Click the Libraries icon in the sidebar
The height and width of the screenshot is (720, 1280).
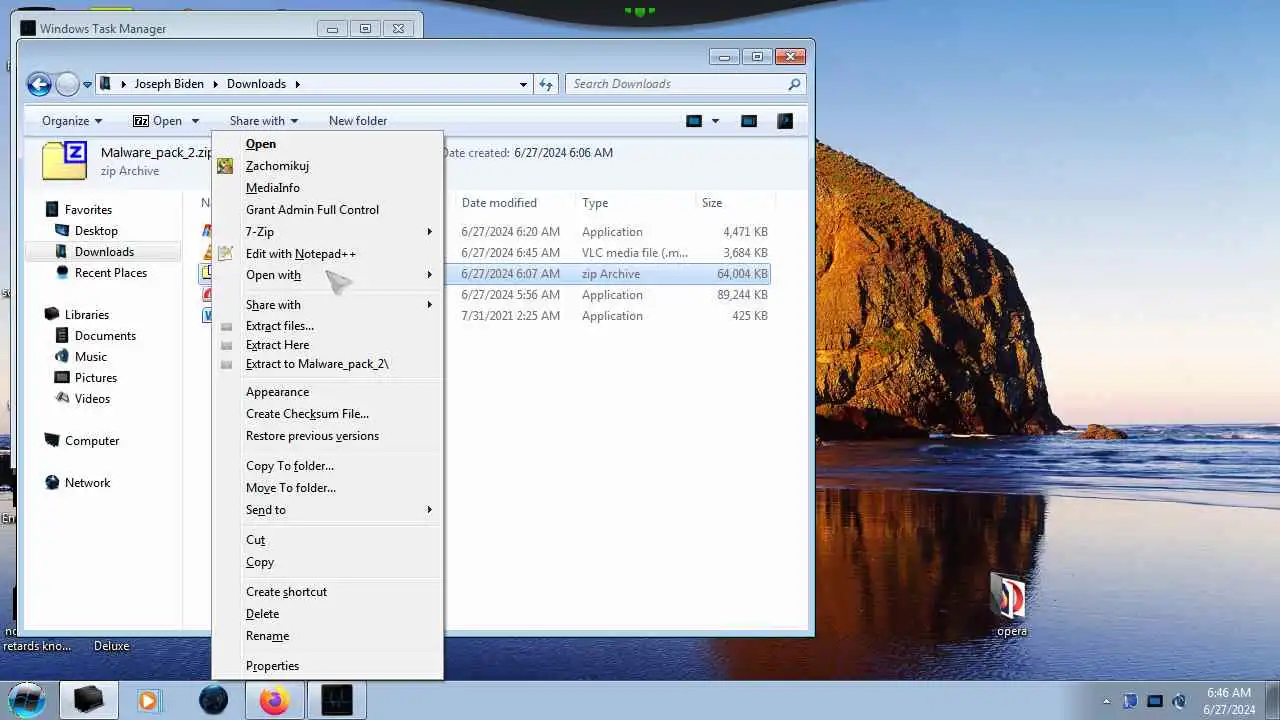52,315
